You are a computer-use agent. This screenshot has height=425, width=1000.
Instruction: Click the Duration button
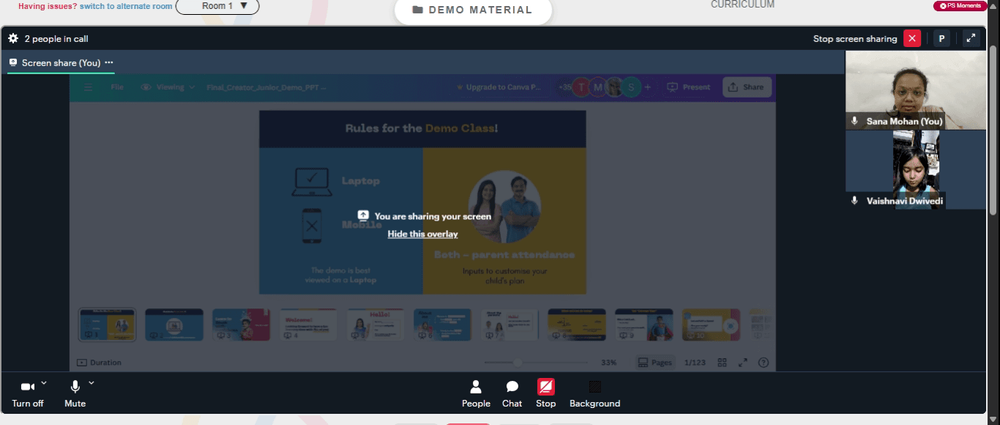(99, 362)
